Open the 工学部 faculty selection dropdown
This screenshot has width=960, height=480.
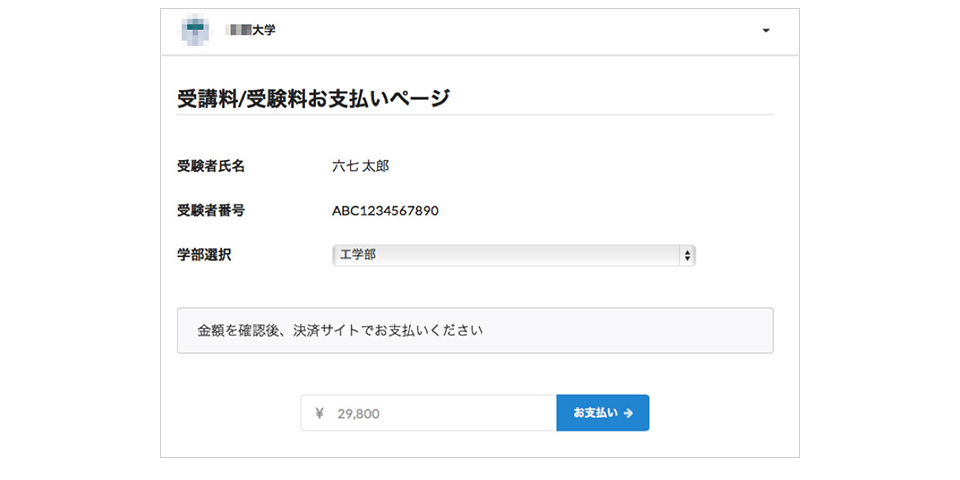tap(514, 255)
